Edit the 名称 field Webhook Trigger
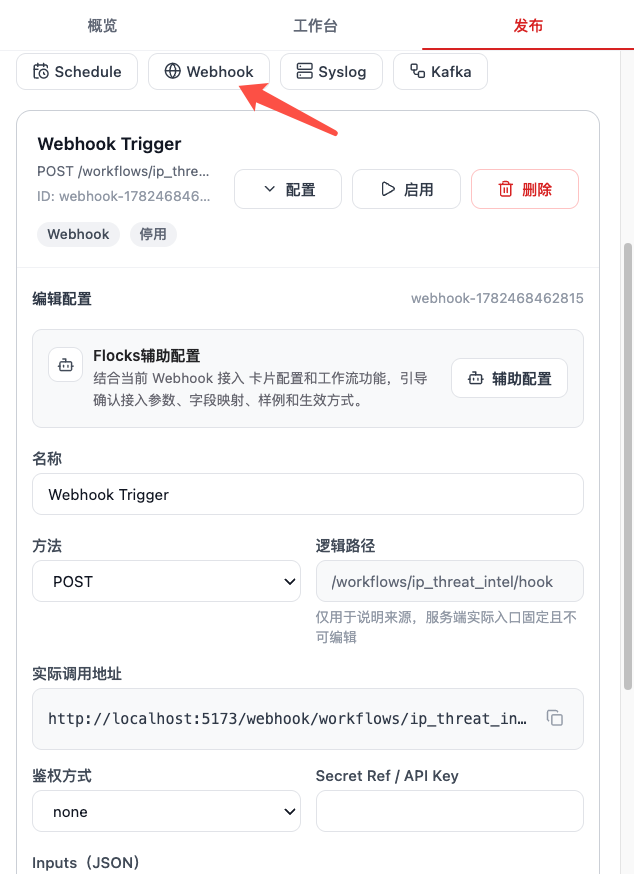The image size is (634, 874). pyautogui.click(x=308, y=494)
